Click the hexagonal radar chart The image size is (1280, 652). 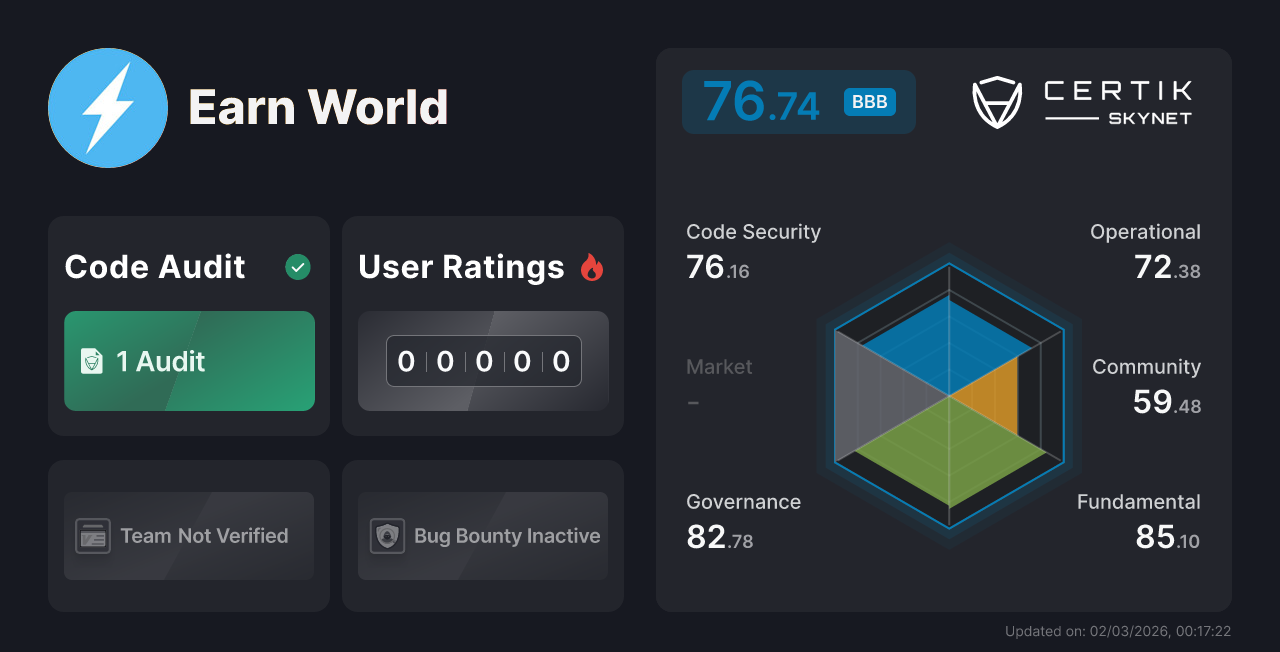coord(947,398)
